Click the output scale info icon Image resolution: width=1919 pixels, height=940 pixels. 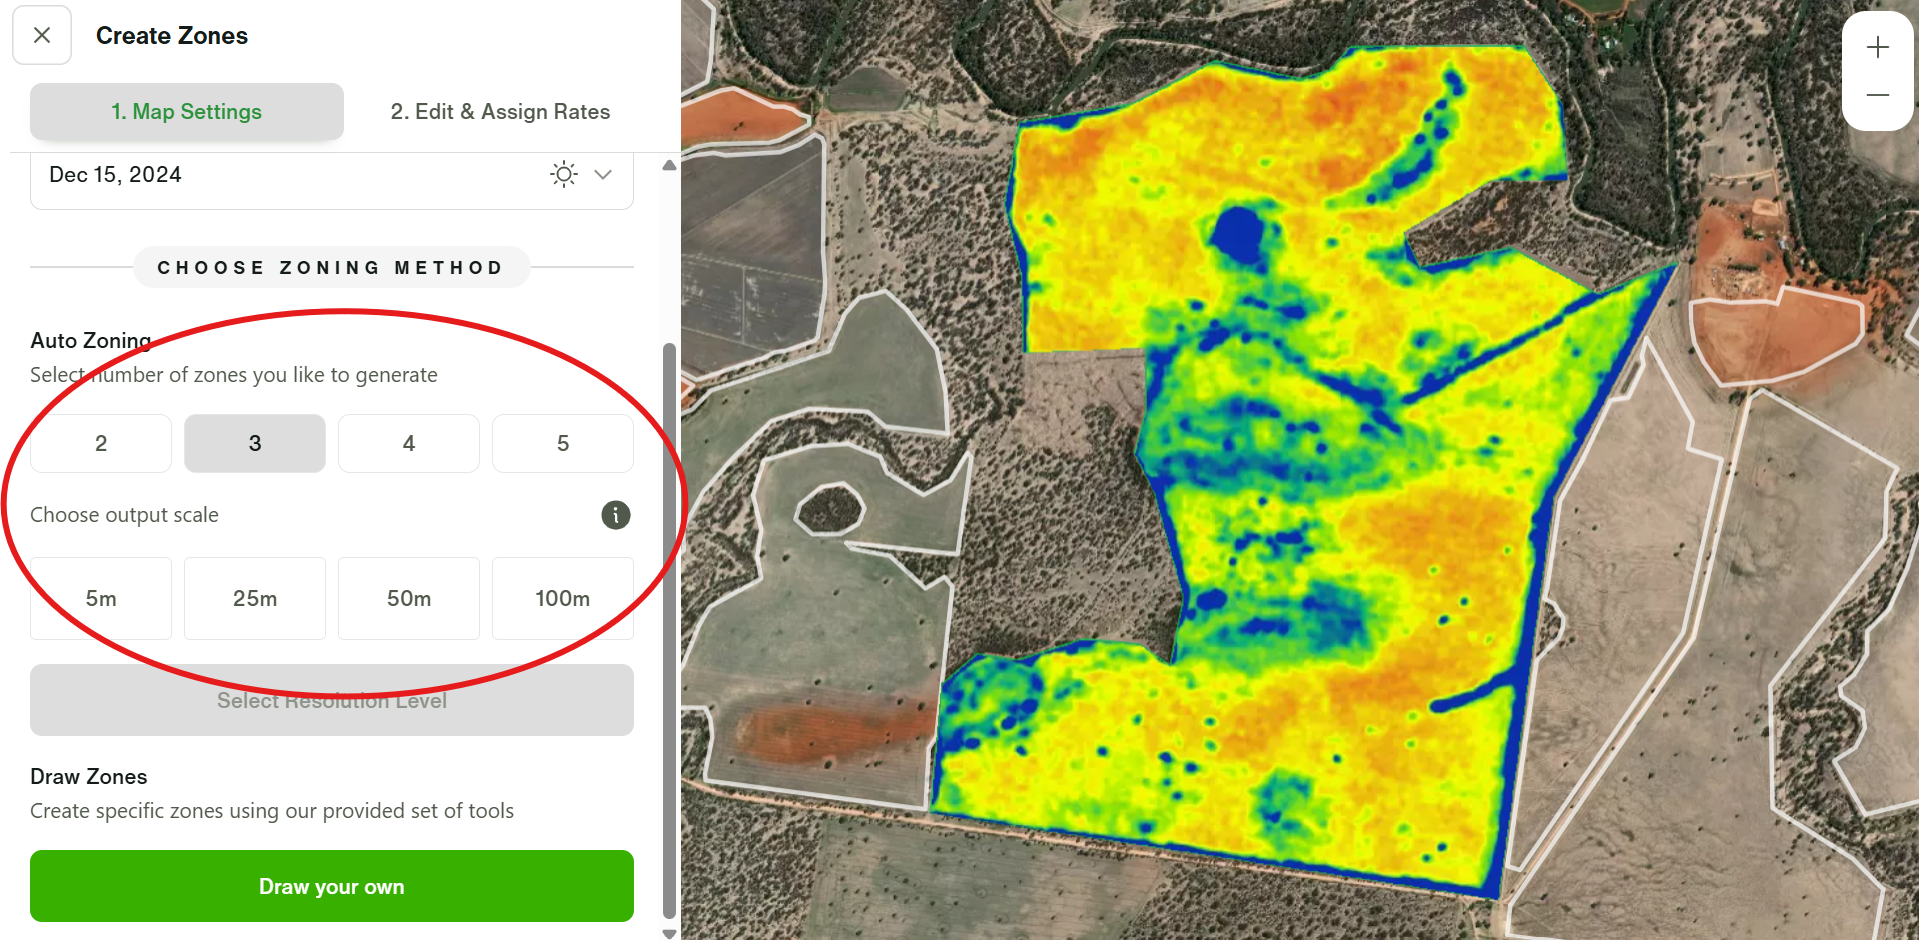(615, 515)
